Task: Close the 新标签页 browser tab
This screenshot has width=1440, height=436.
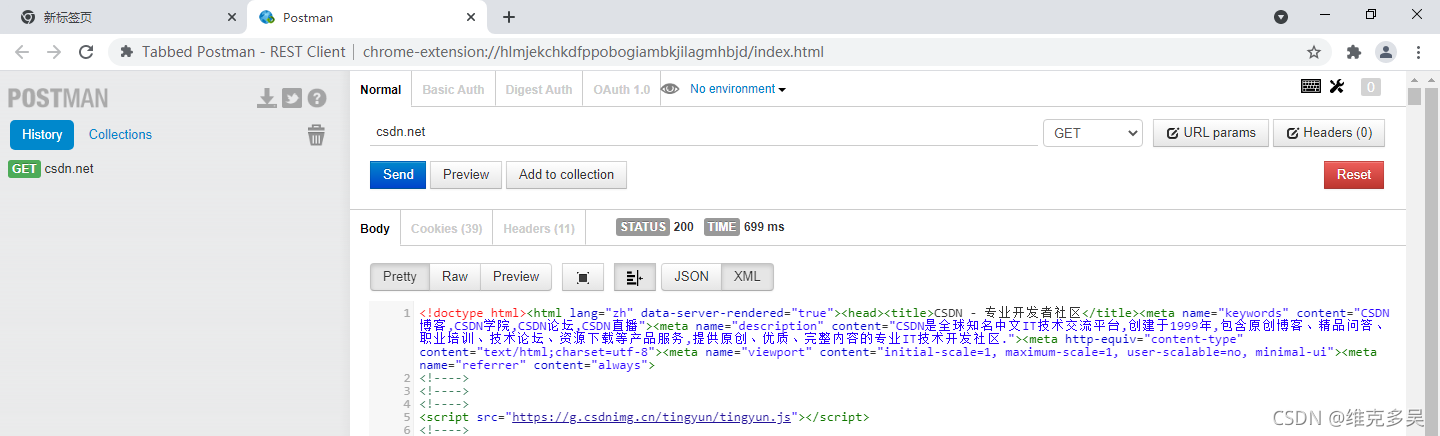Action: pos(232,17)
